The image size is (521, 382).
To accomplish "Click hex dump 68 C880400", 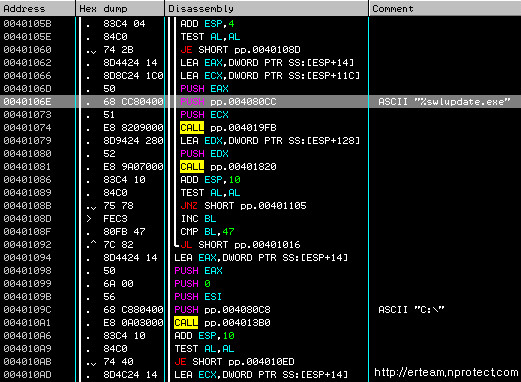I will (133, 310).
